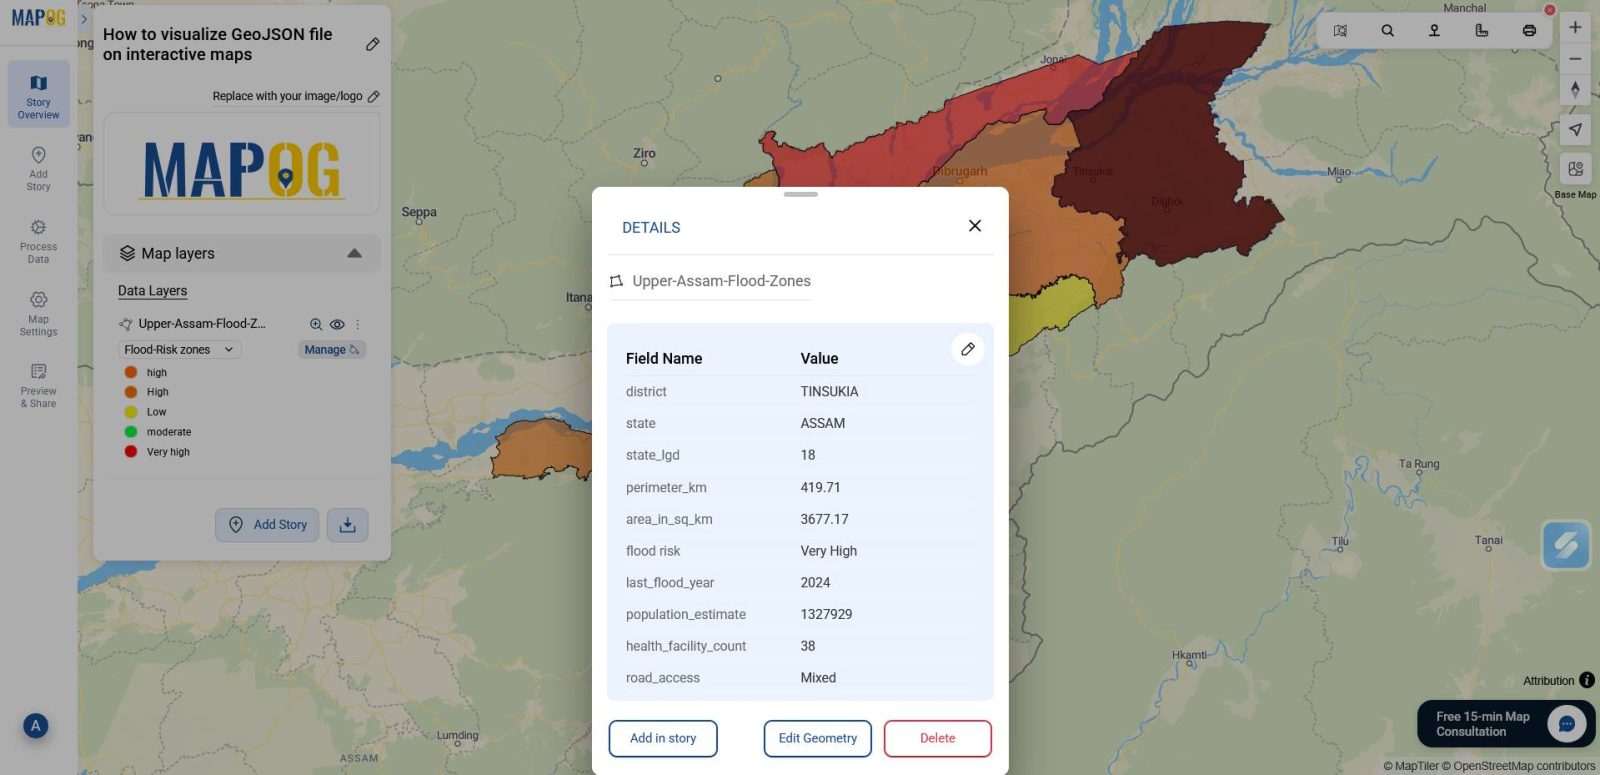Expand sidebar with the arrow chevron
The height and width of the screenshot is (775, 1600).
coord(84,18)
